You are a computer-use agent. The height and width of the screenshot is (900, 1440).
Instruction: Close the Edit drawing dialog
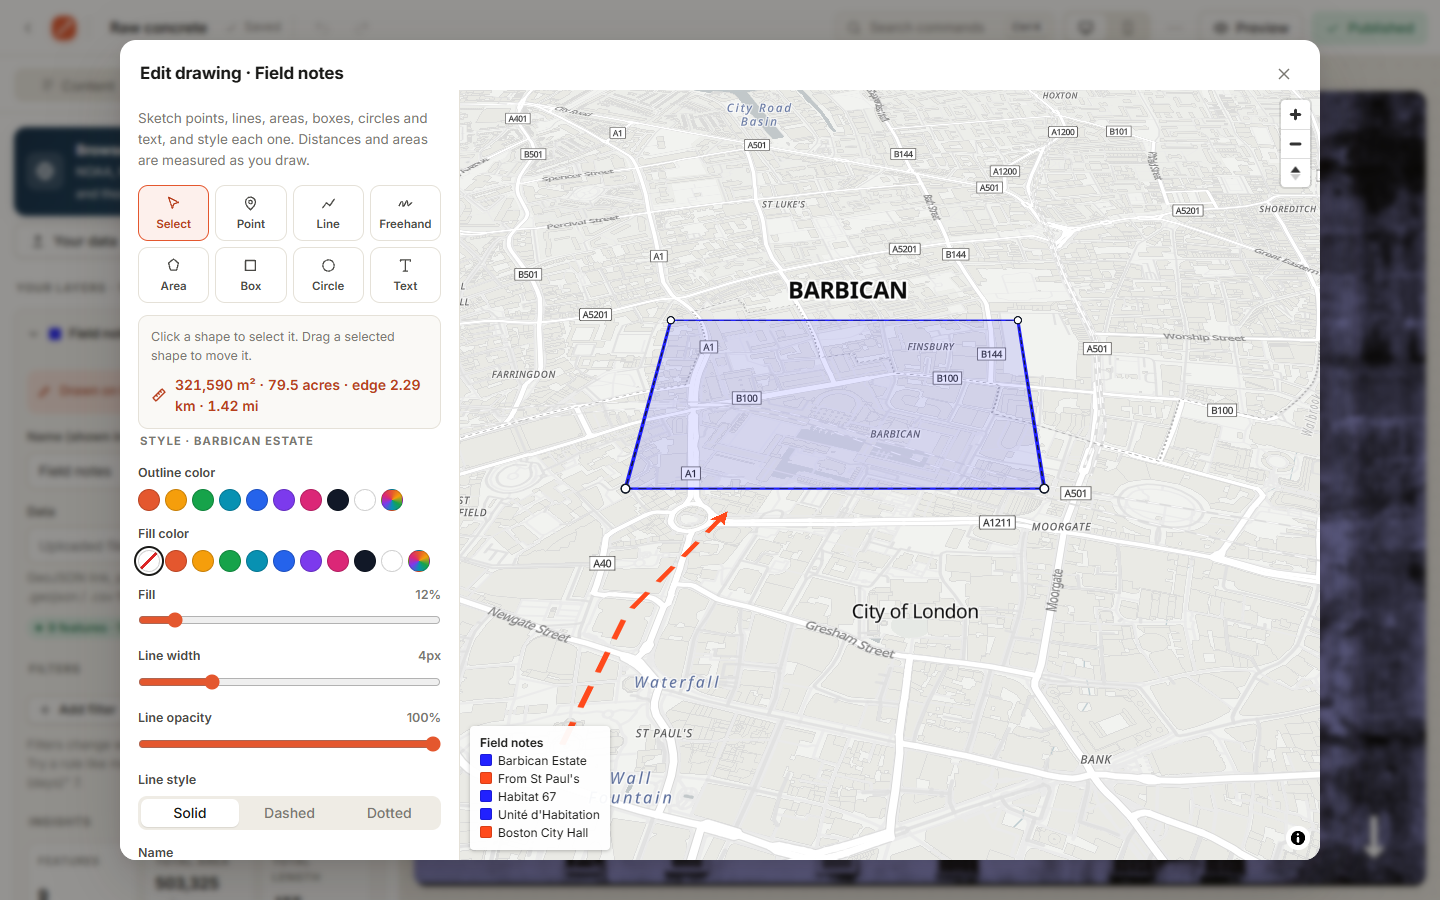pos(1284,74)
